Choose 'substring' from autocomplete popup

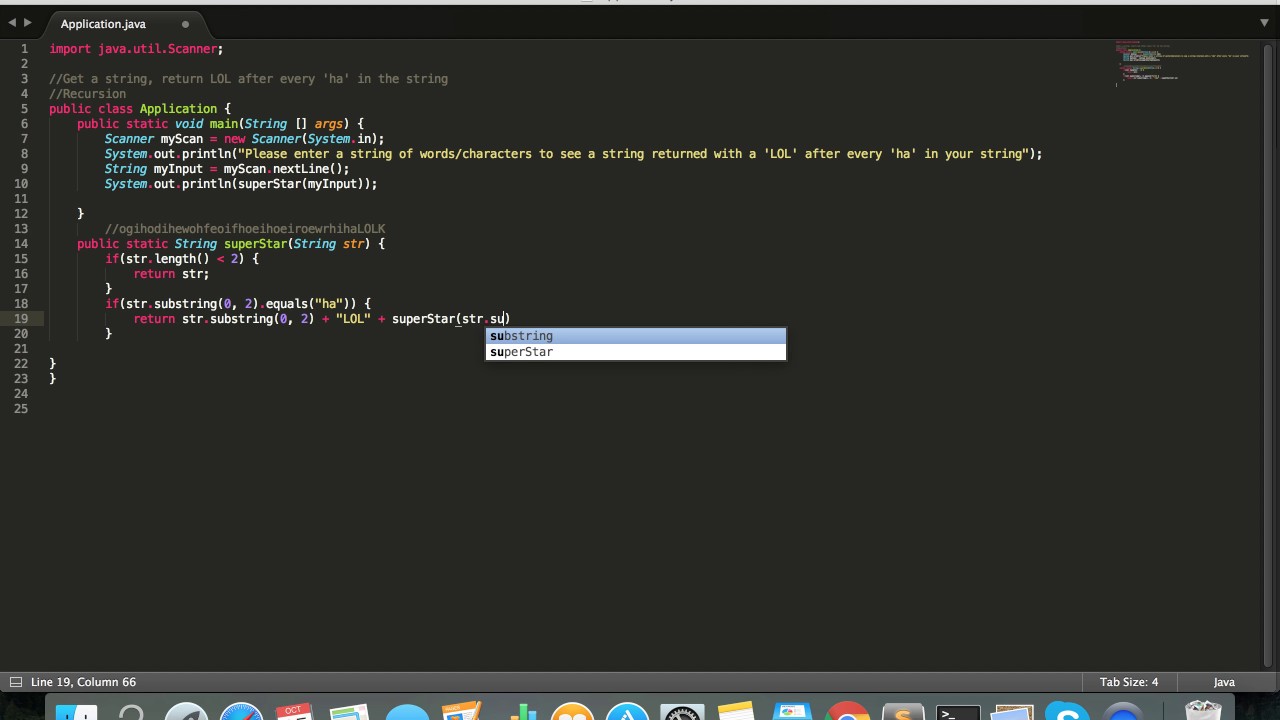[636, 336]
